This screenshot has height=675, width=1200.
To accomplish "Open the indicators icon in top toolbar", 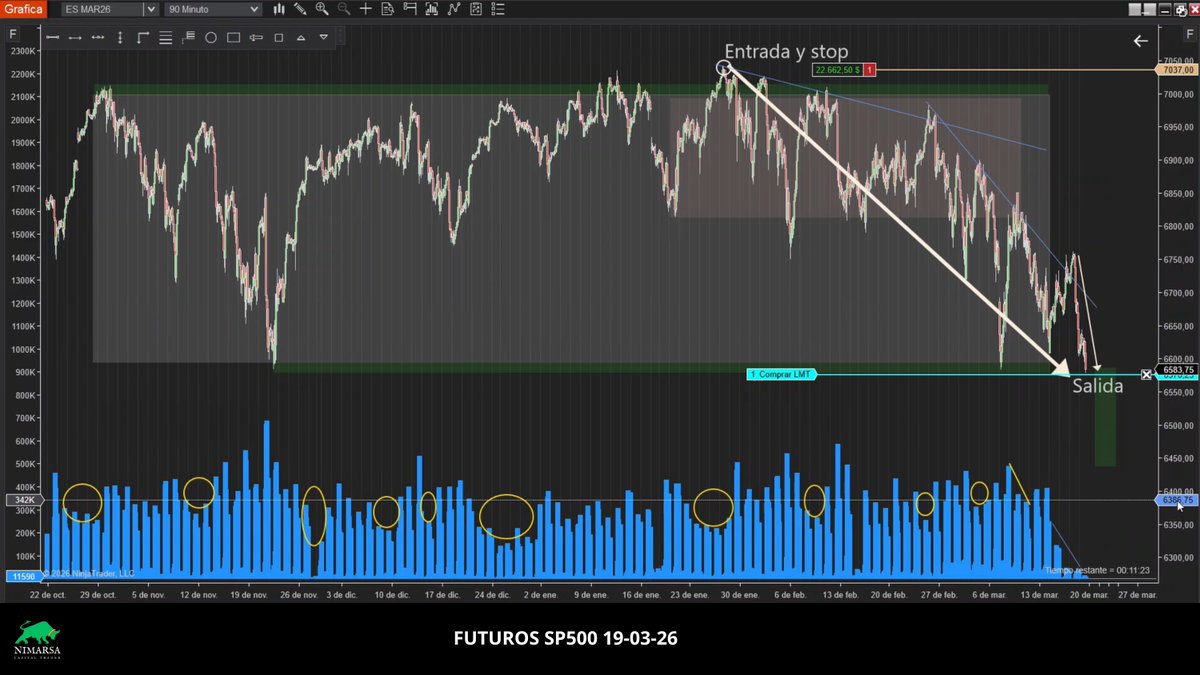I will tap(432, 9).
